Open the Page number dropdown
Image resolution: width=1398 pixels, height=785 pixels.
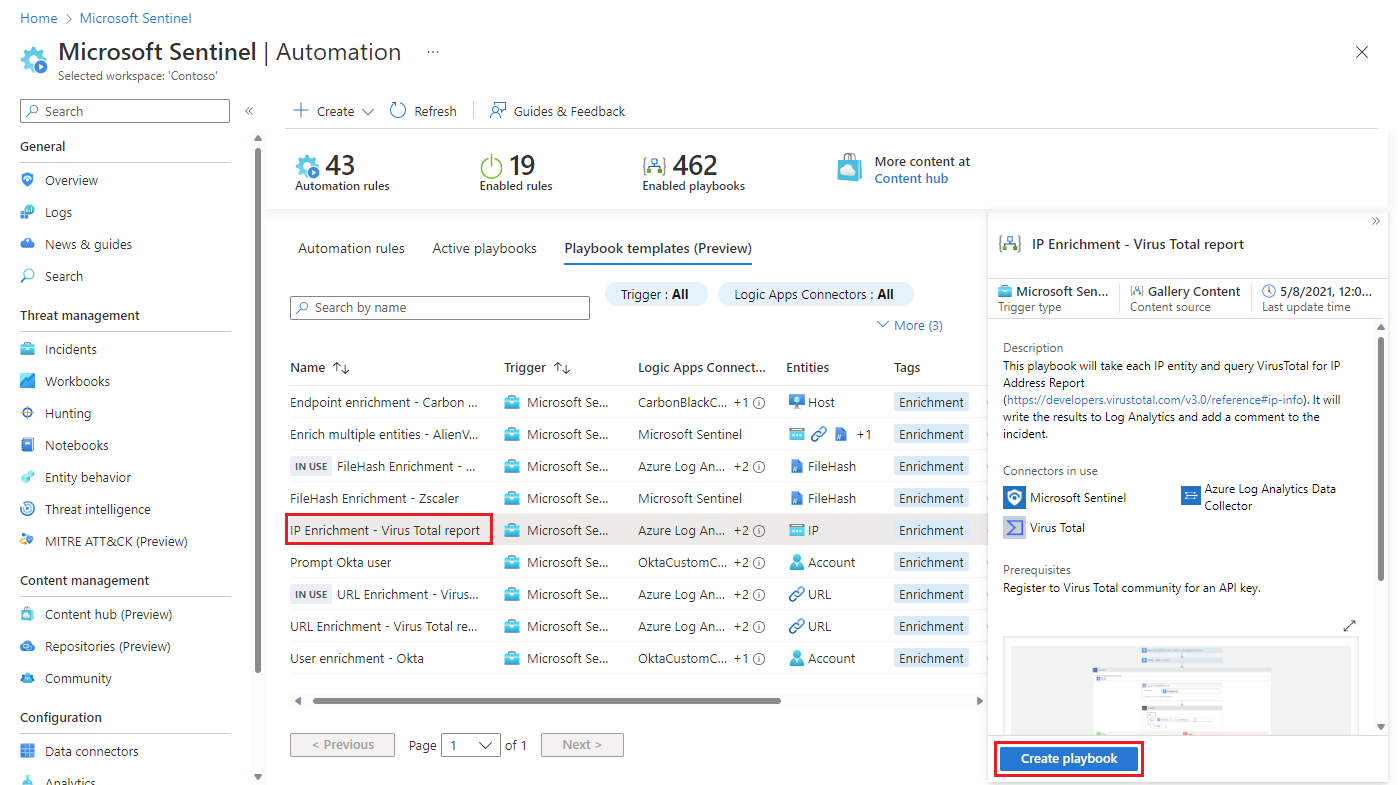tap(472, 745)
